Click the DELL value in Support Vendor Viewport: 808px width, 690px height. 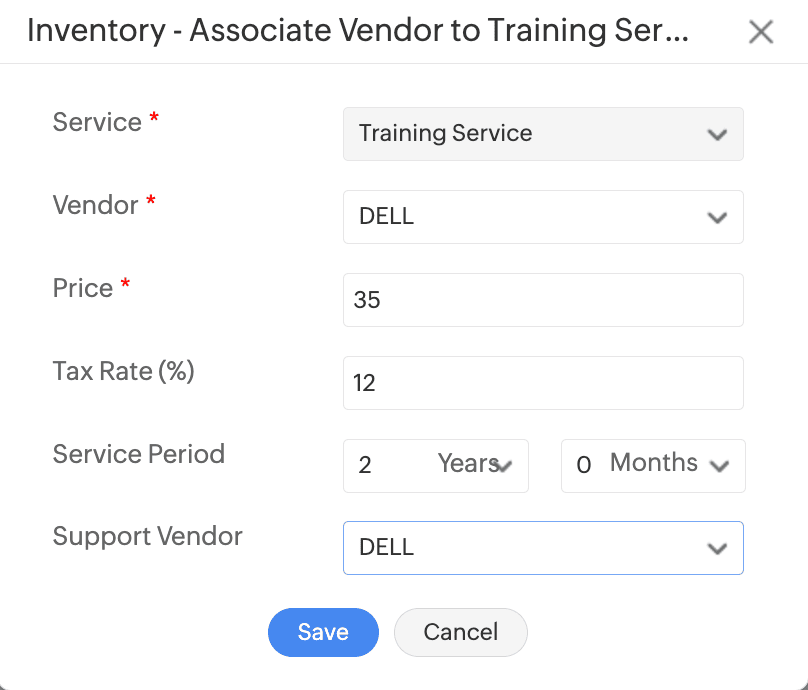coord(386,548)
